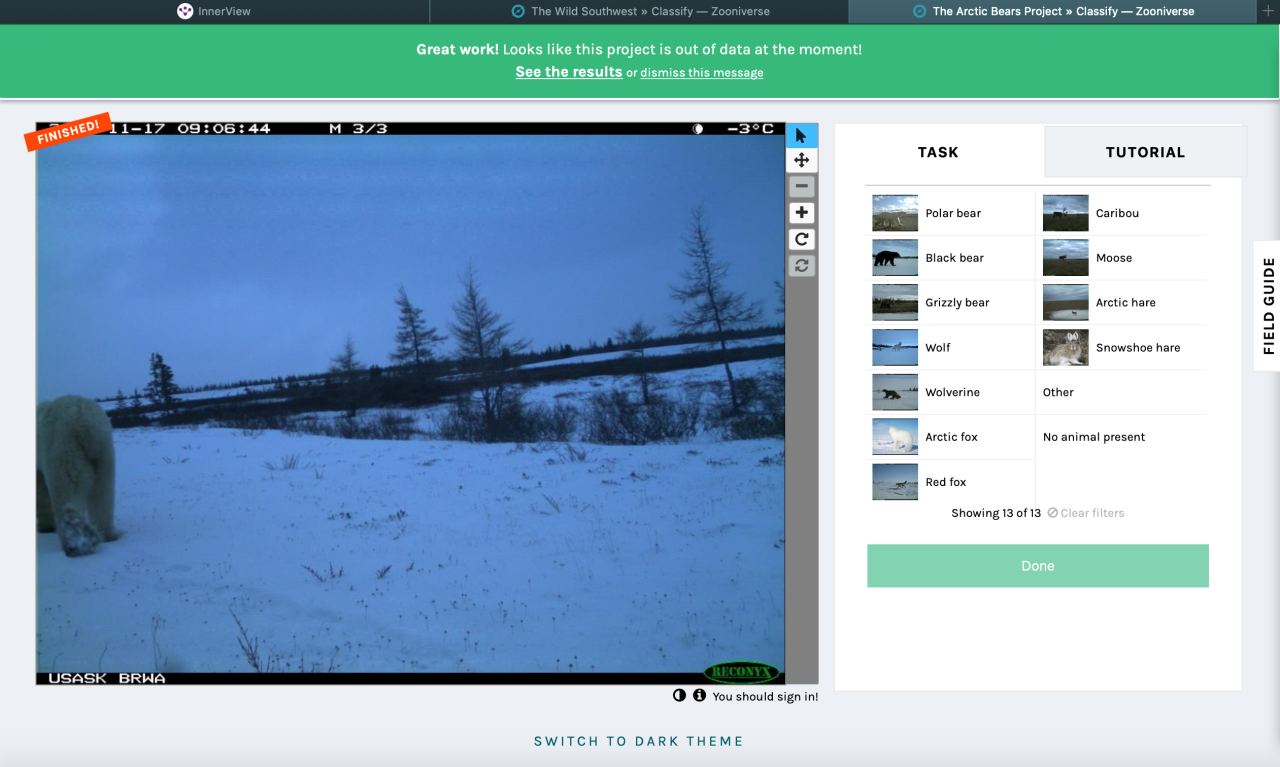Switch to the InnerView browser tab

pyautogui.click(x=214, y=11)
